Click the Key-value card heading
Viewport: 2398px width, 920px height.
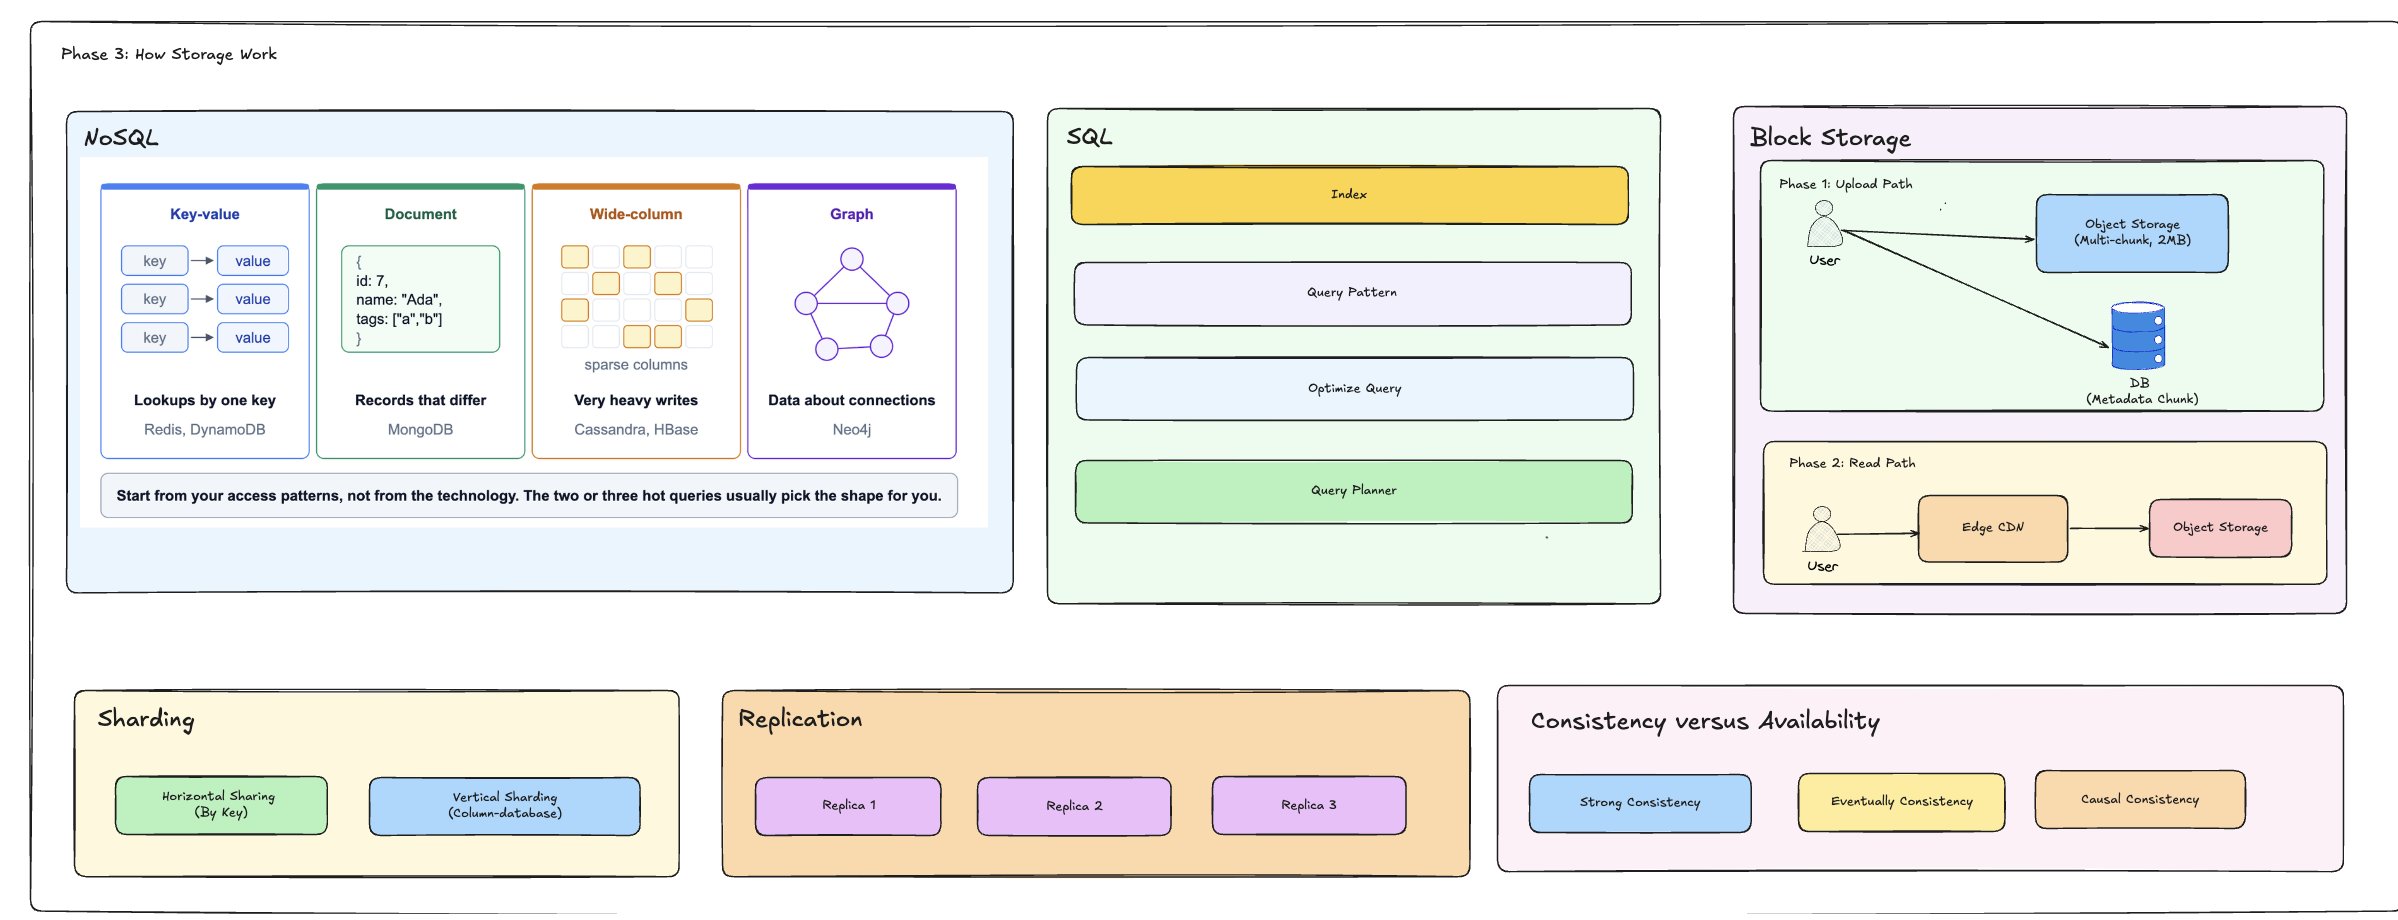(x=205, y=214)
